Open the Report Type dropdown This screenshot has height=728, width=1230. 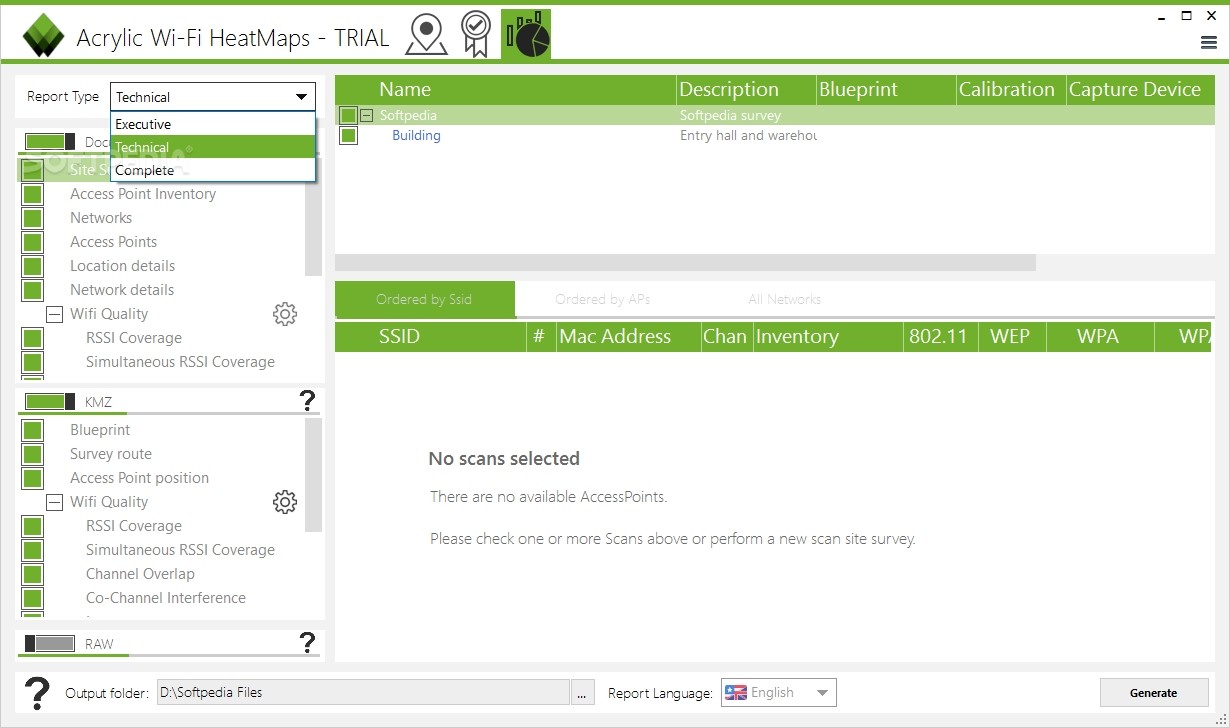pyautogui.click(x=213, y=97)
